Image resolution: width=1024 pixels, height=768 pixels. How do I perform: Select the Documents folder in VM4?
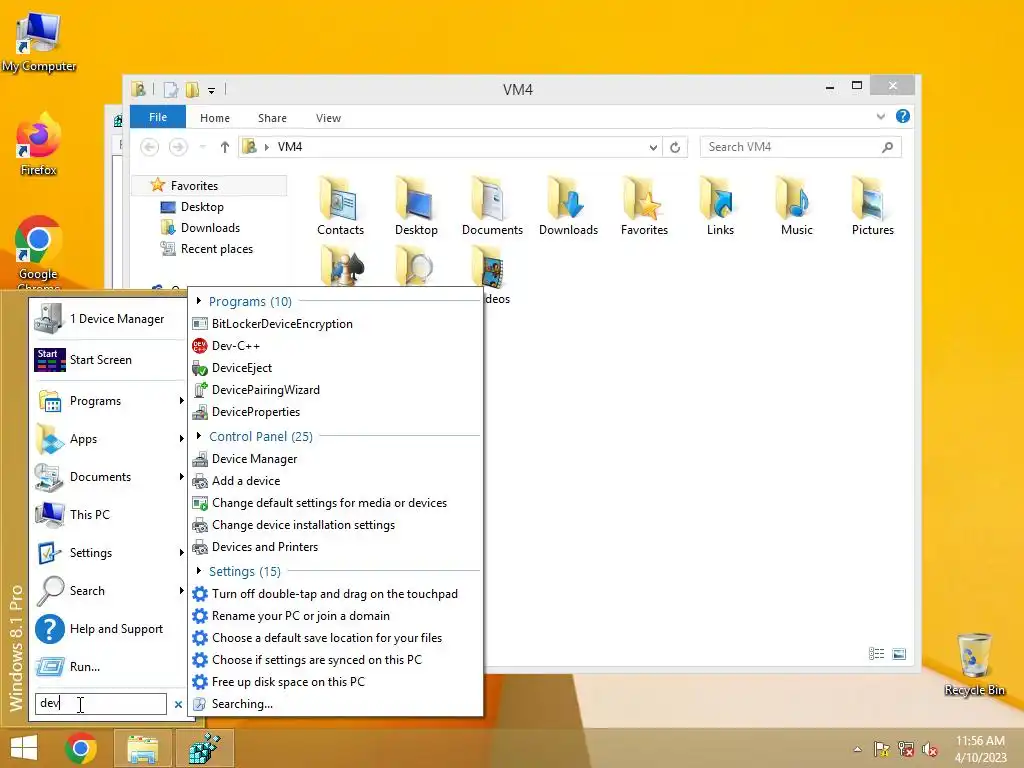click(x=492, y=206)
